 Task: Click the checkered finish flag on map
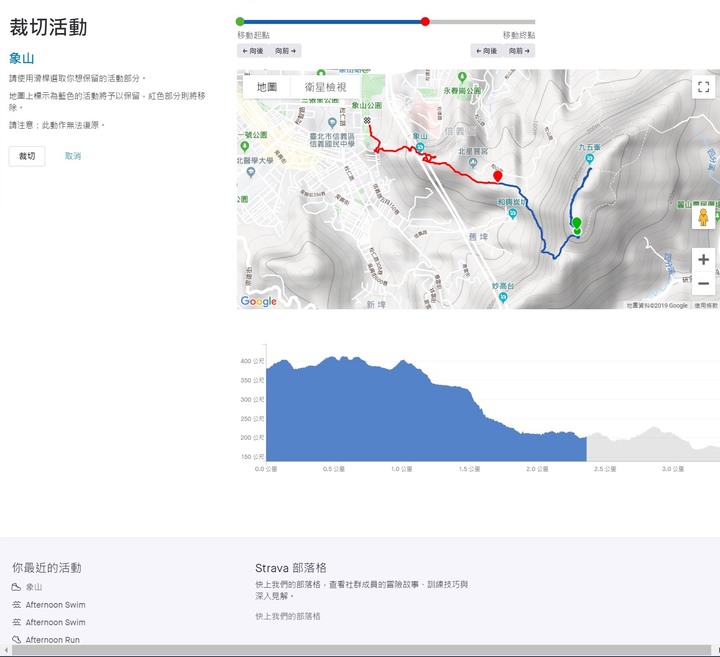click(x=367, y=120)
